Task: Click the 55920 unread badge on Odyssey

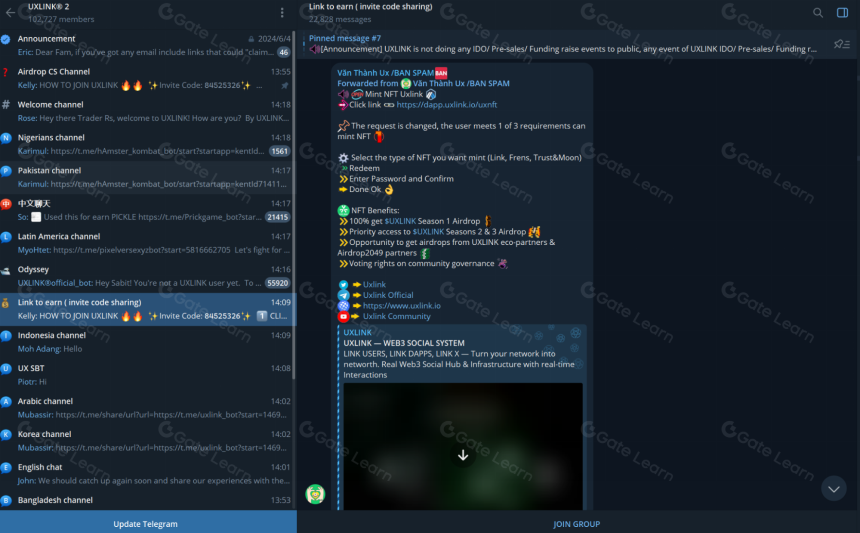Action: pyautogui.click(x=278, y=283)
